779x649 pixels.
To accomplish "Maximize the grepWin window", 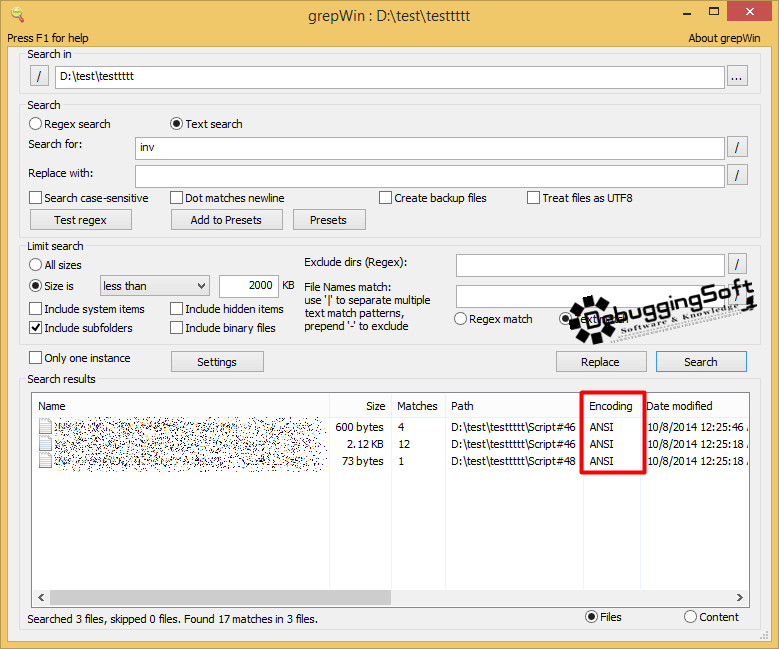I will click(x=714, y=11).
